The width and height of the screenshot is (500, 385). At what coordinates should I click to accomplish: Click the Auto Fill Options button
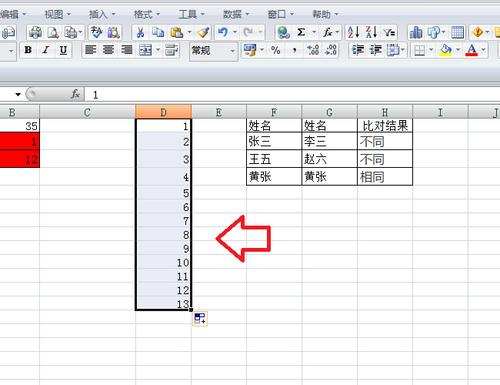click(200, 319)
